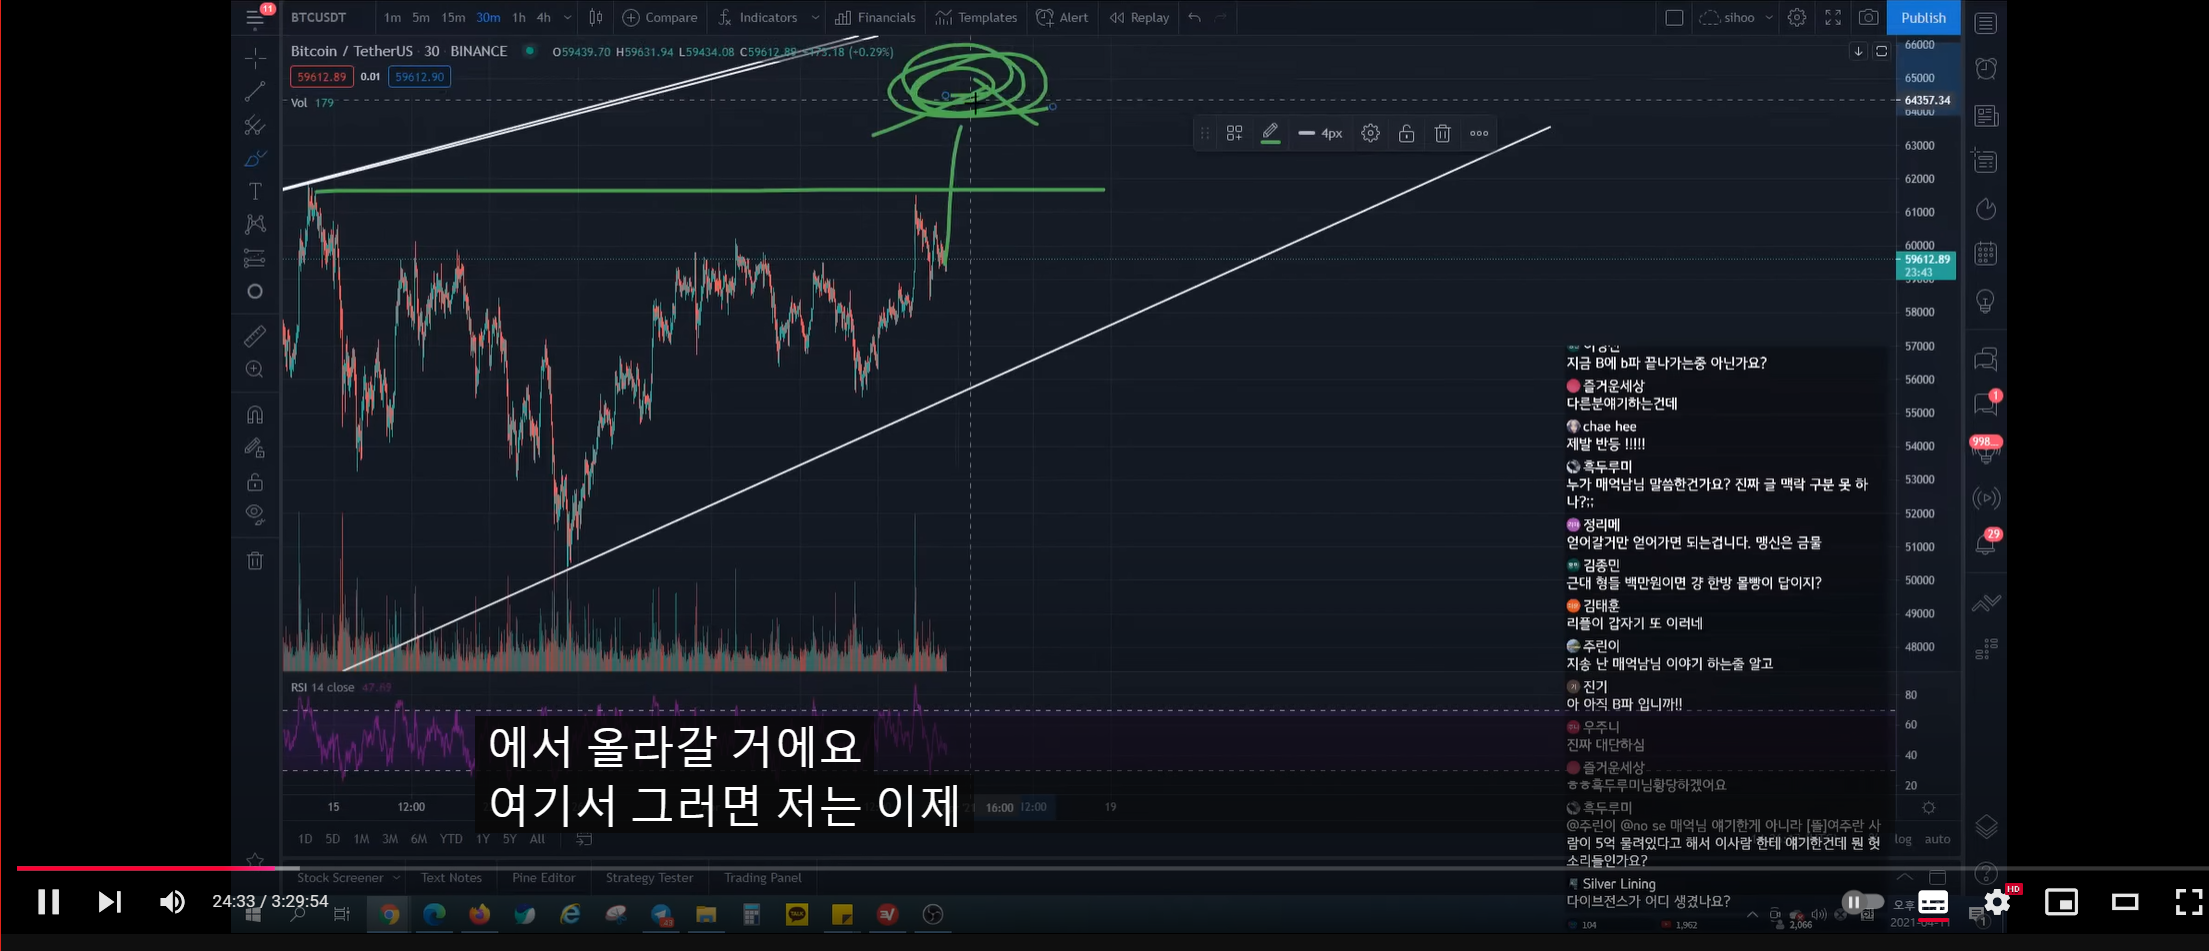The width and height of the screenshot is (2209, 951).
Task: Toggle Stay in Drawing Mode
Action: (255, 448)
